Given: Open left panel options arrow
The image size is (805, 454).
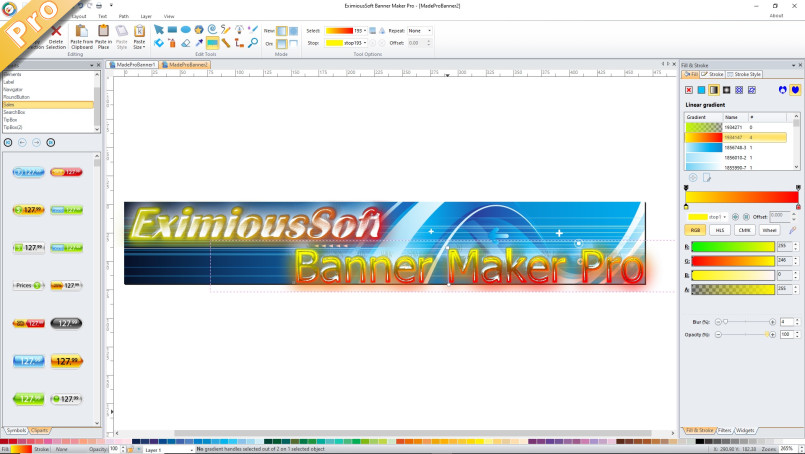Looking at the screenshot, I should 91,65.
